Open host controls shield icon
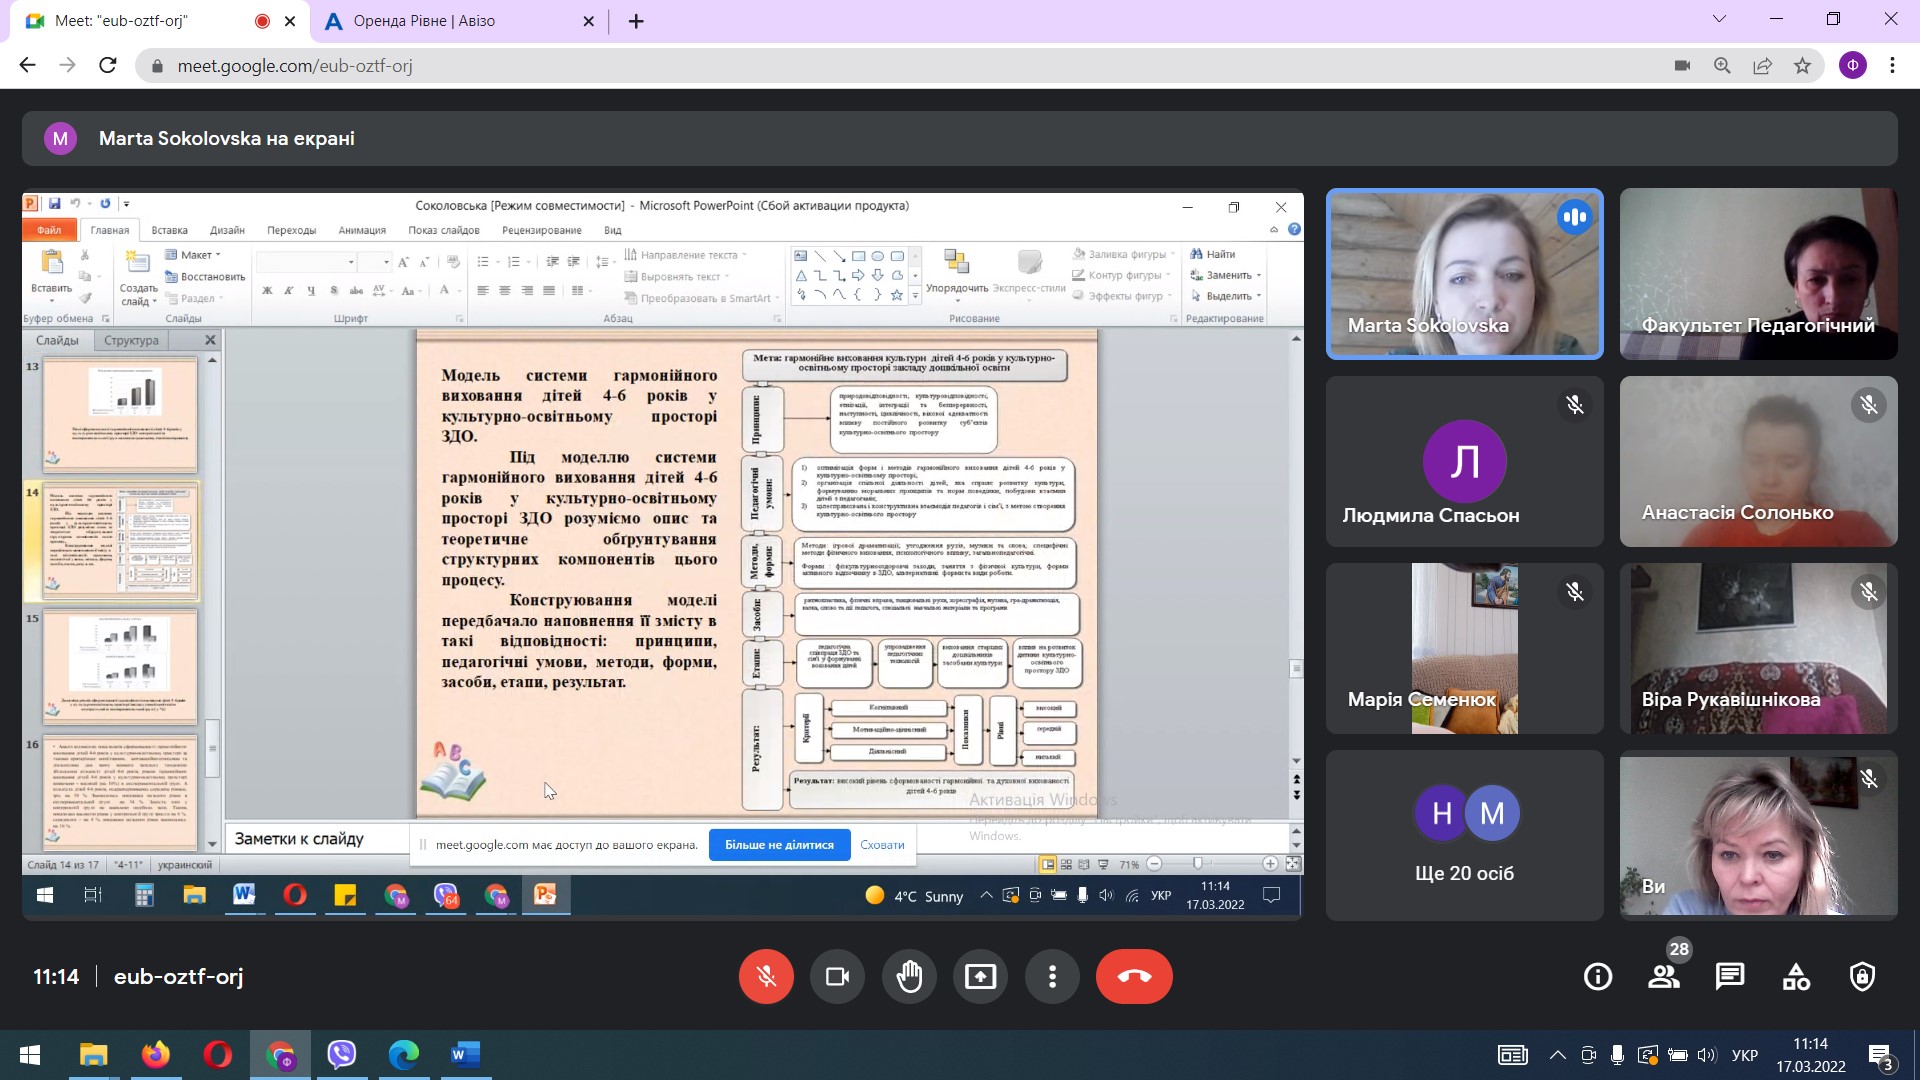 click(1862, 977)
